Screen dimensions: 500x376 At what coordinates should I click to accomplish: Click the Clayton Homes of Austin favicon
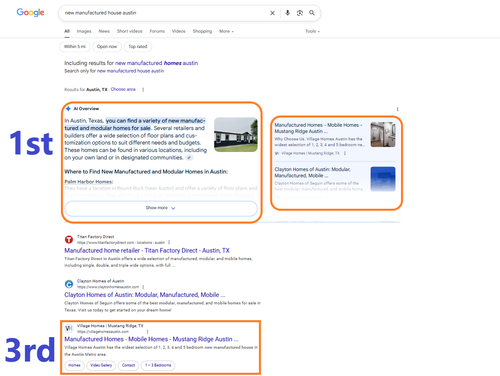pos(69,284)
